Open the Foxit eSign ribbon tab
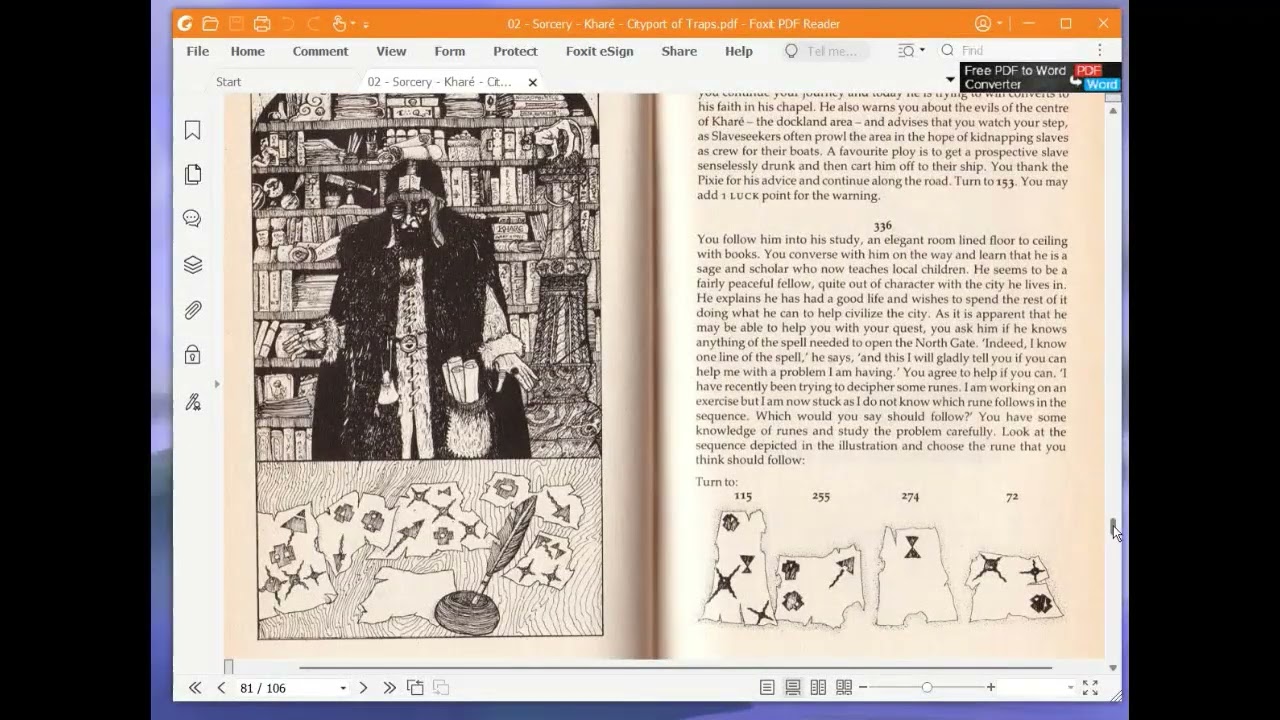The width and height of the screenshot is (1280, 720). click(x=600, y=51)
